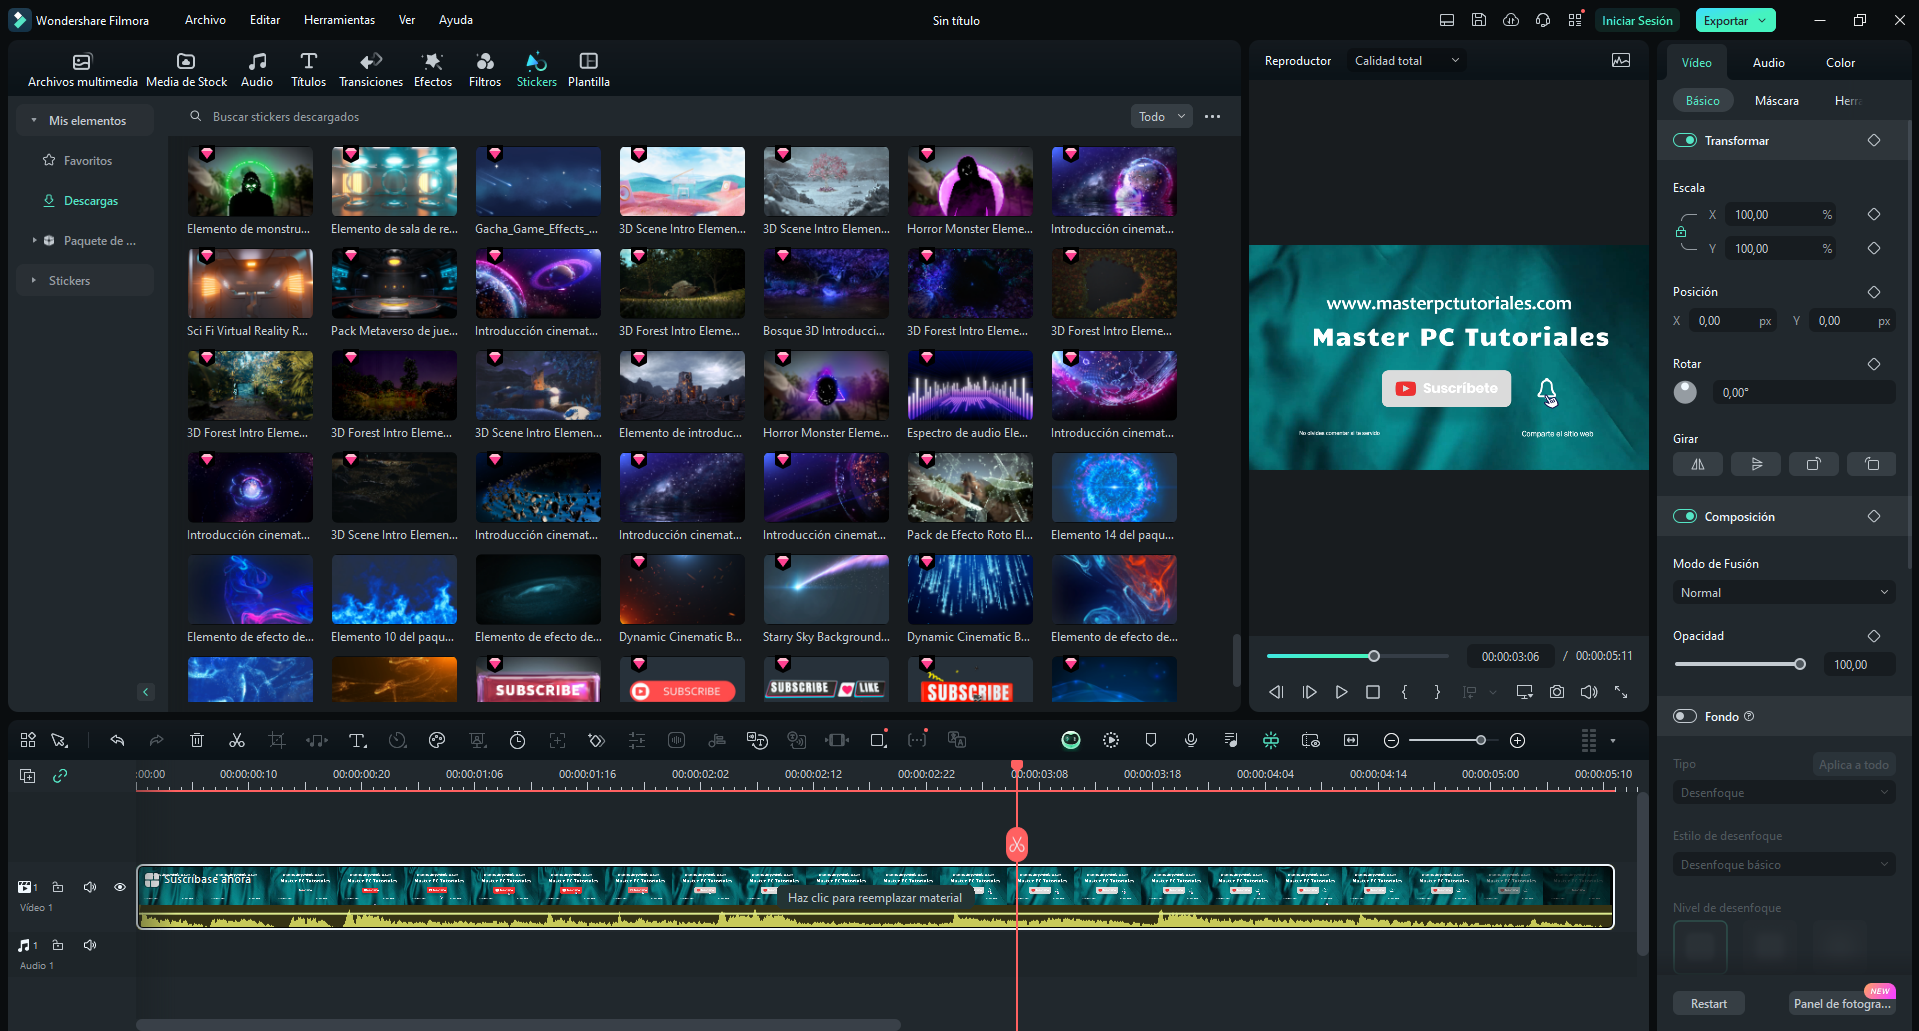Open the Plantilla panel
This screenshot has height=1031, width=1919.
click(589, 70)
